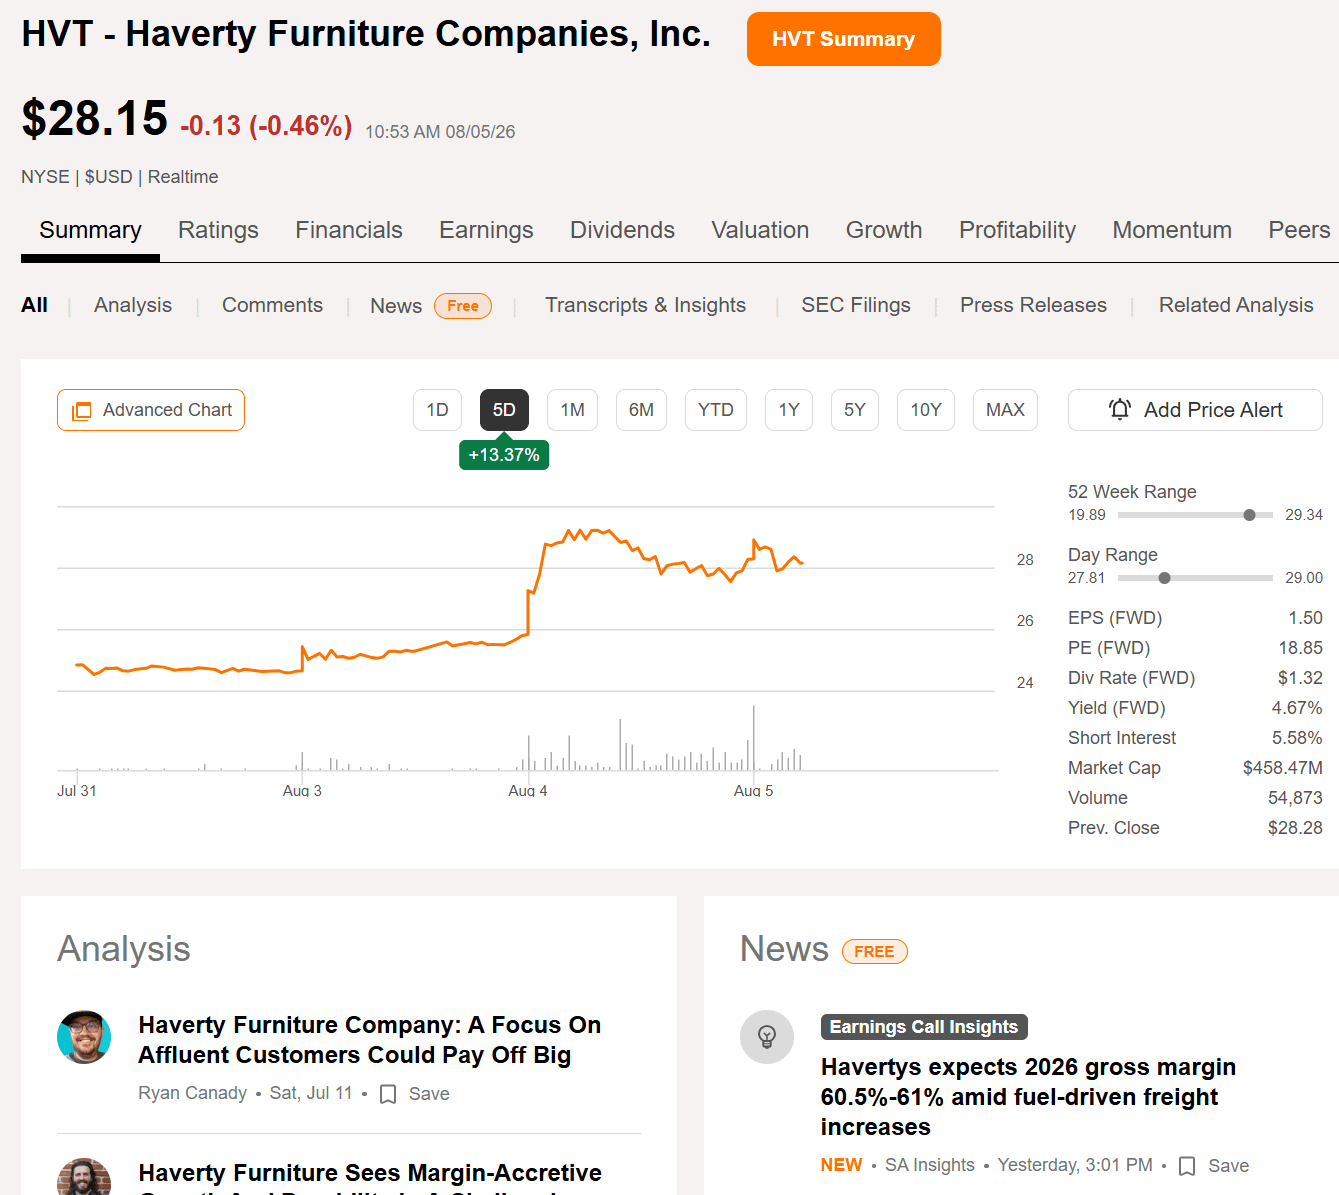The width and height of the screenshot is (1339, 1195).
Task: Select the MAX chart range
Action: (1005, 410)
